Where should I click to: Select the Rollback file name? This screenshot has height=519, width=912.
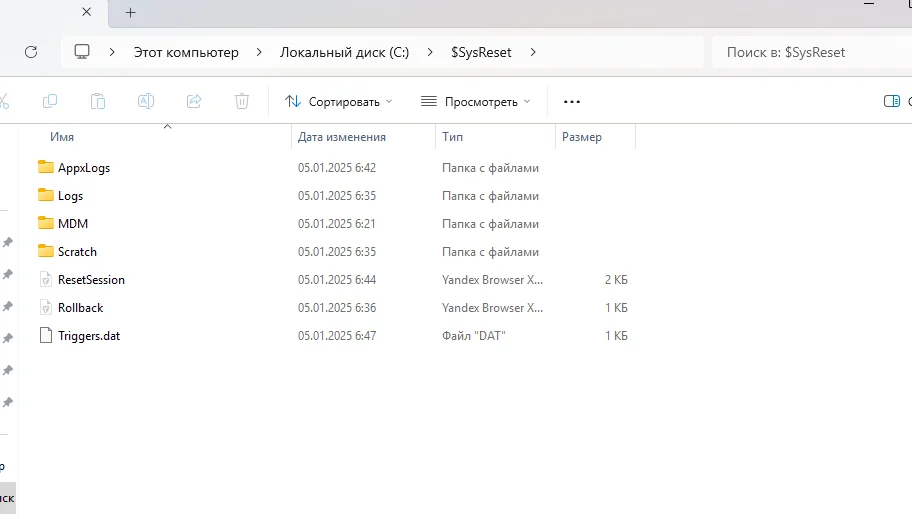coord(80,307)
